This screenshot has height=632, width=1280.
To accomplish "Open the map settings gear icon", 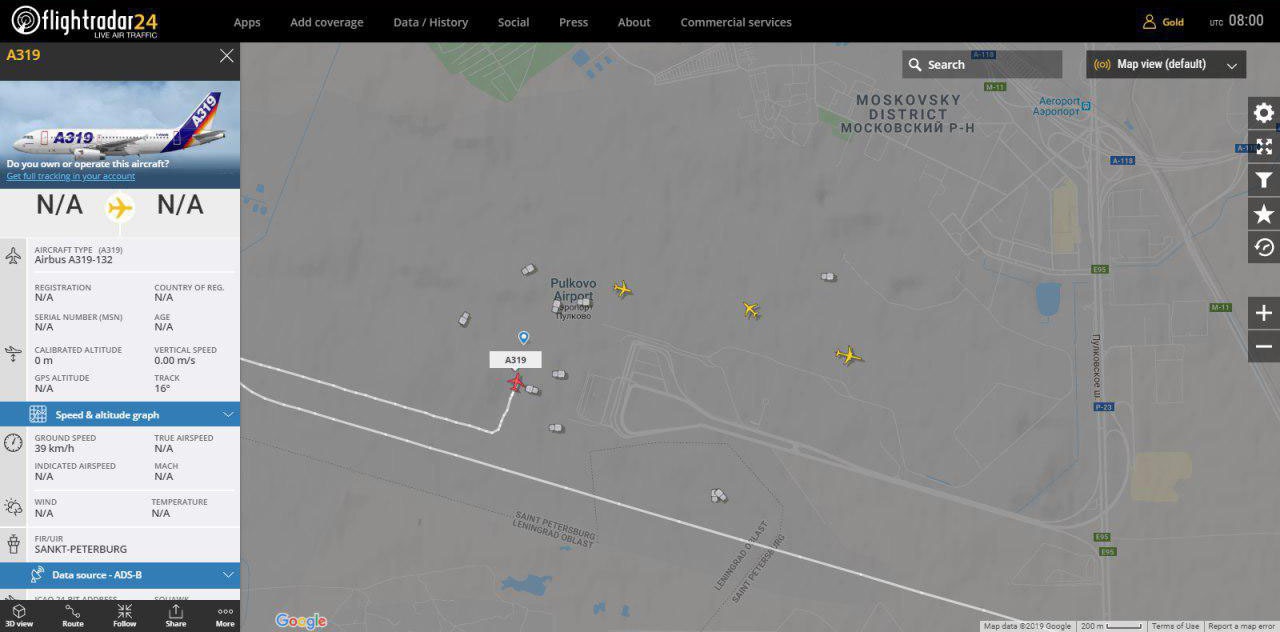I will 1264,113.
